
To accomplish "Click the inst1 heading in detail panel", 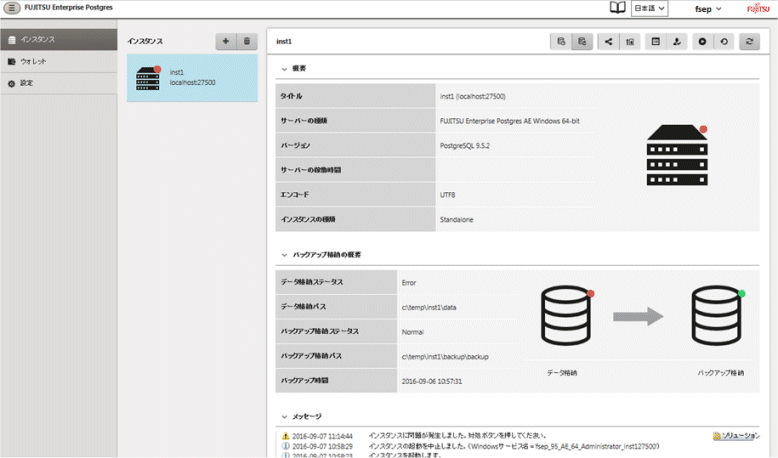I will [x=284, y=42].
